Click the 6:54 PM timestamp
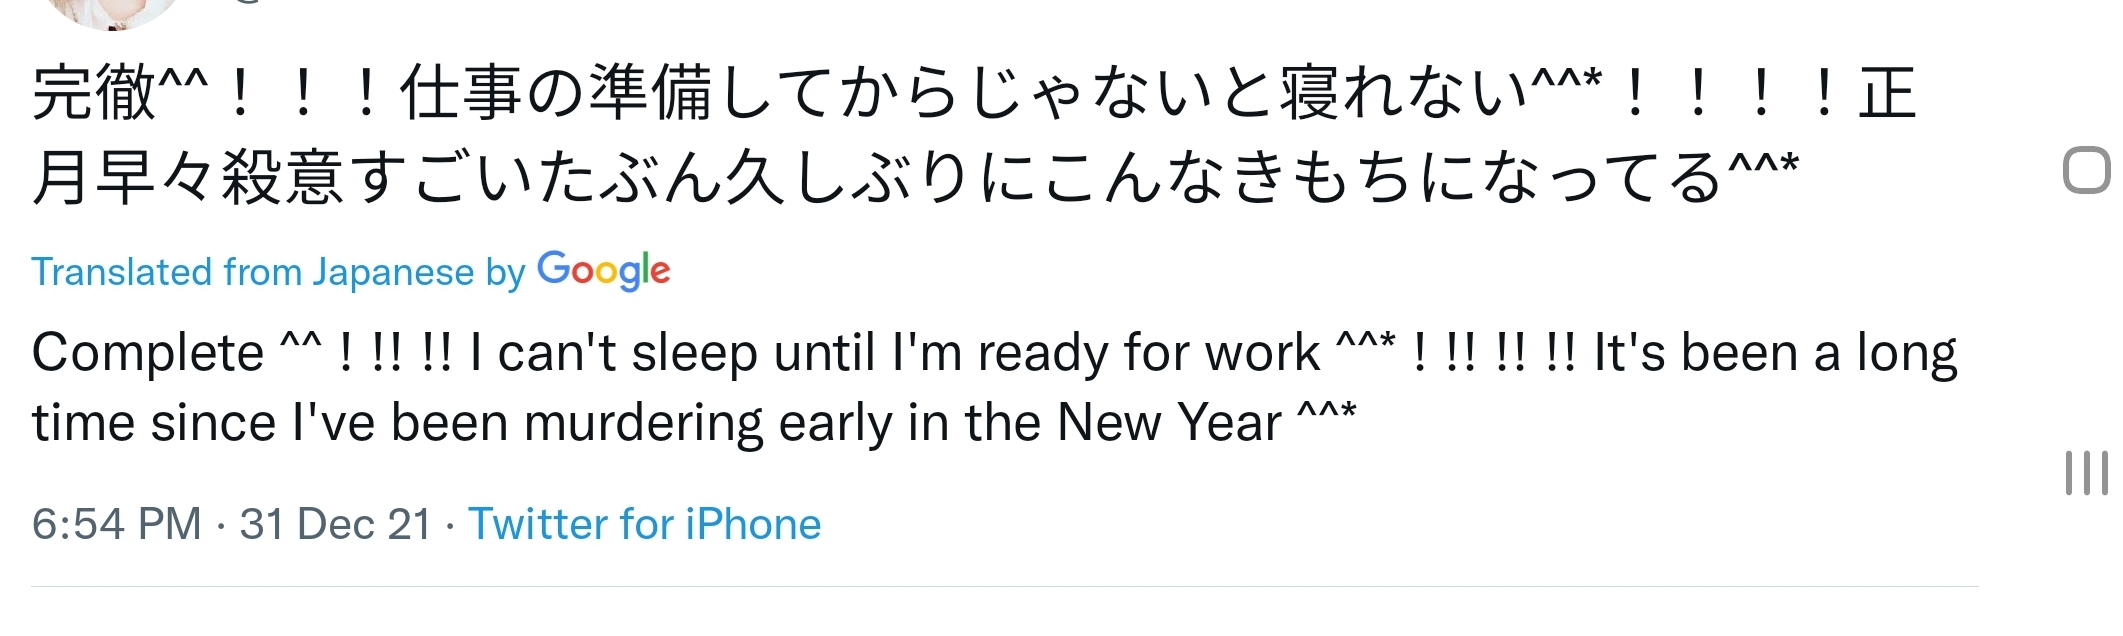The width and height of the screenshot is (2123, 636). [x=117, y=524]
